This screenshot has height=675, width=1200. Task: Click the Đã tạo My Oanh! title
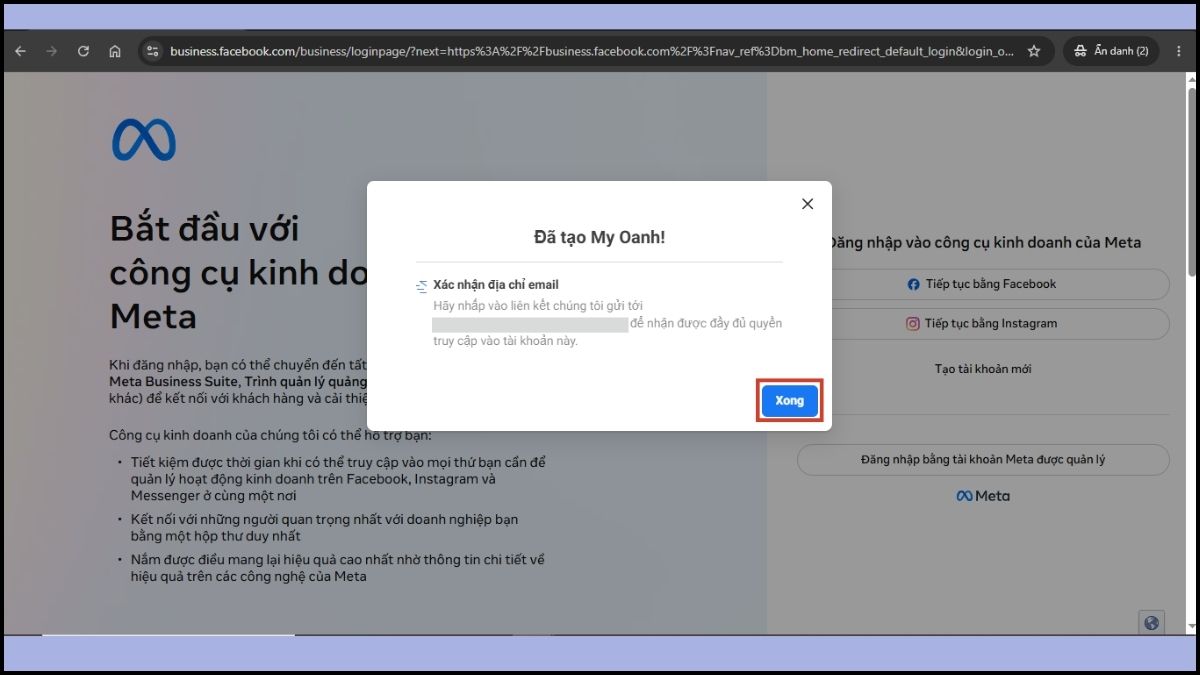599,237
